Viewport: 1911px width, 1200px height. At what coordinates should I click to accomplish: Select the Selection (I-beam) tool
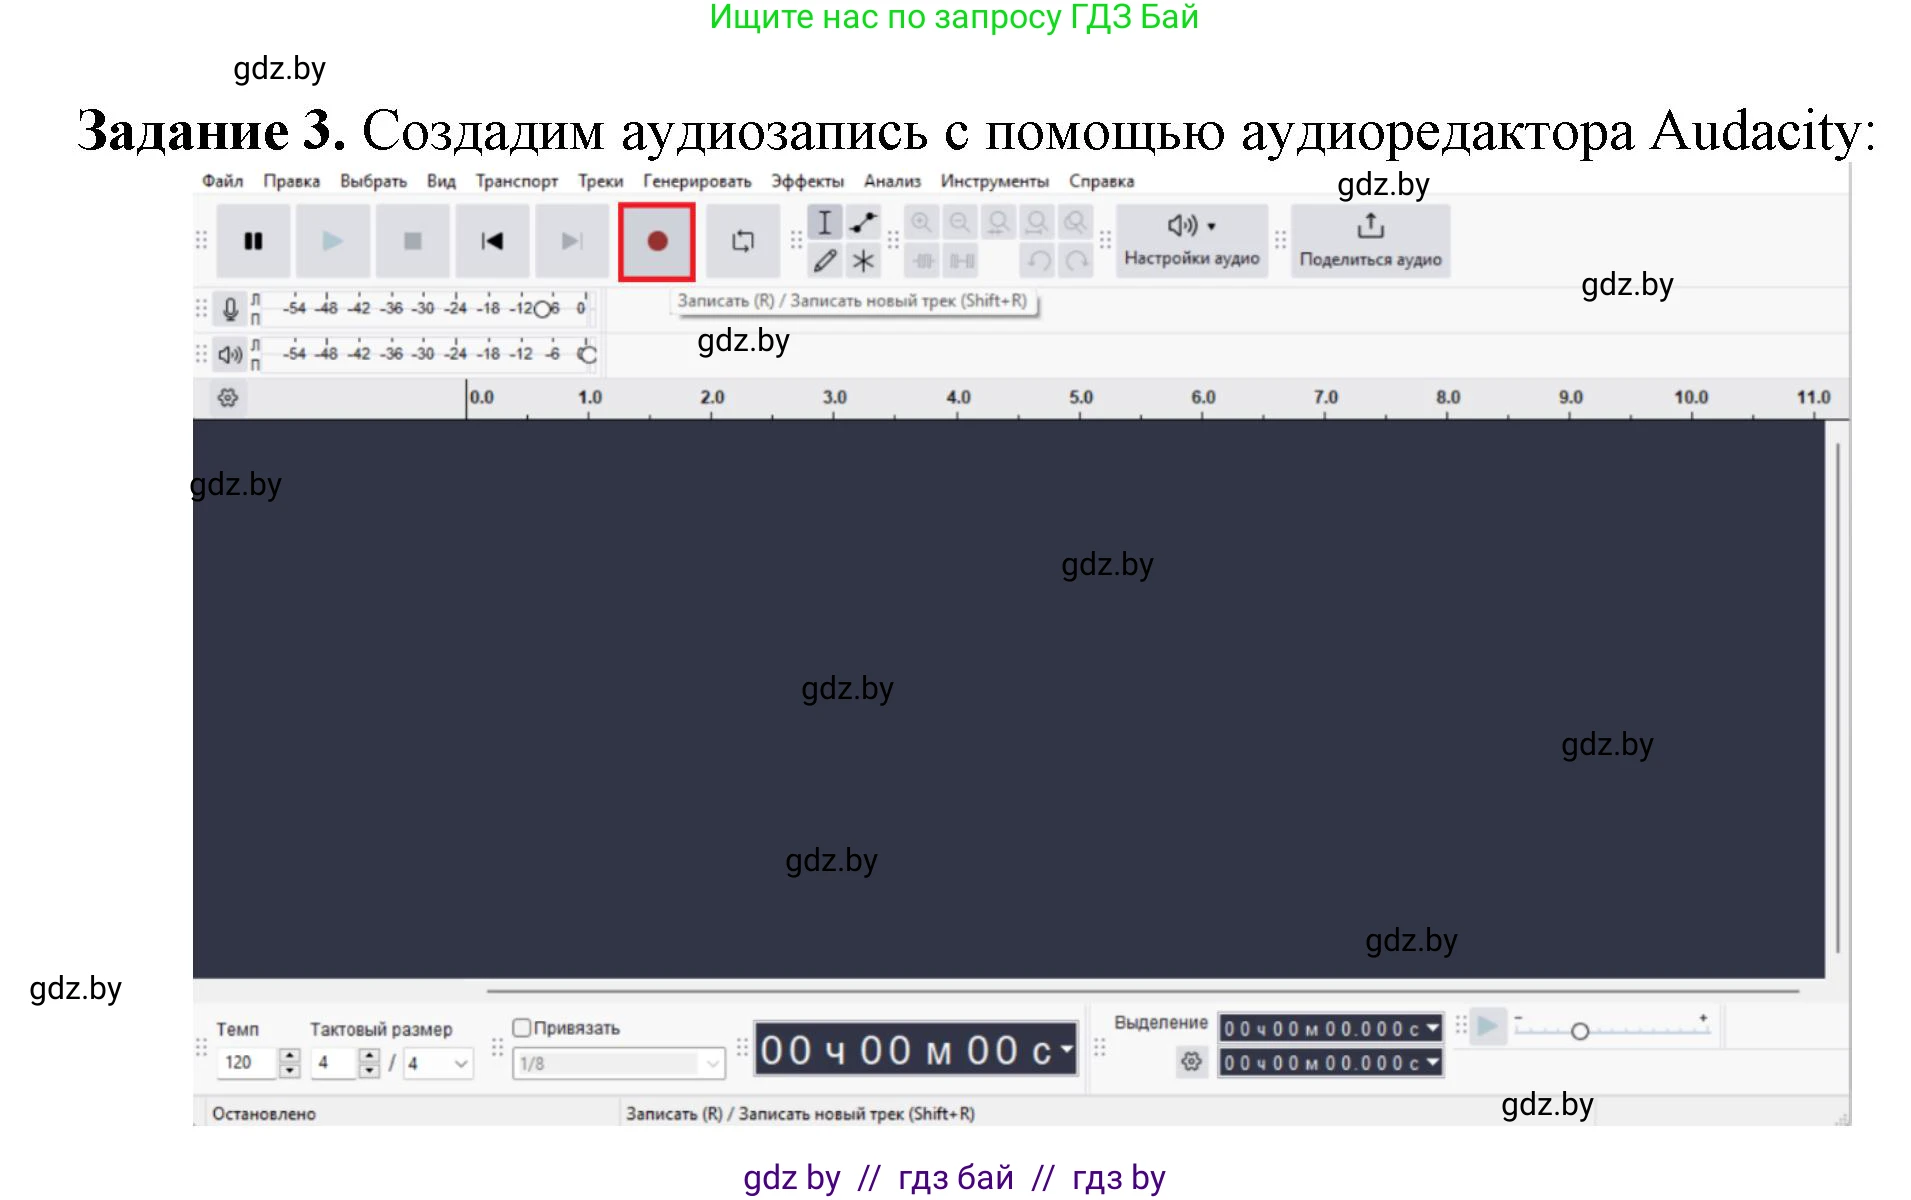pos(825,223)
